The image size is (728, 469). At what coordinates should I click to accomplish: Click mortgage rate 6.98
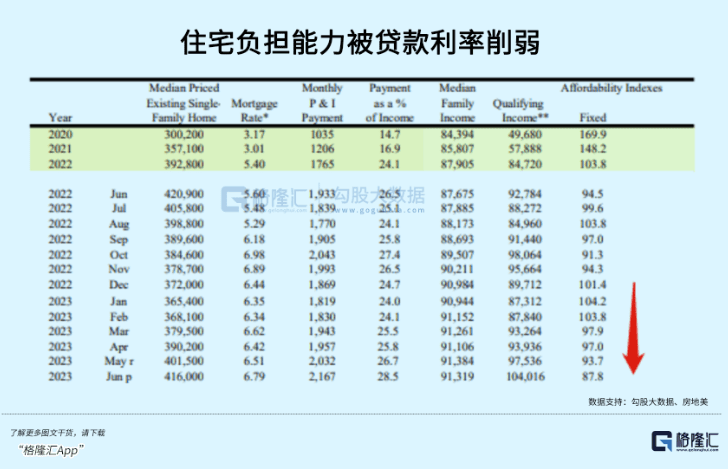click(254, 255)
